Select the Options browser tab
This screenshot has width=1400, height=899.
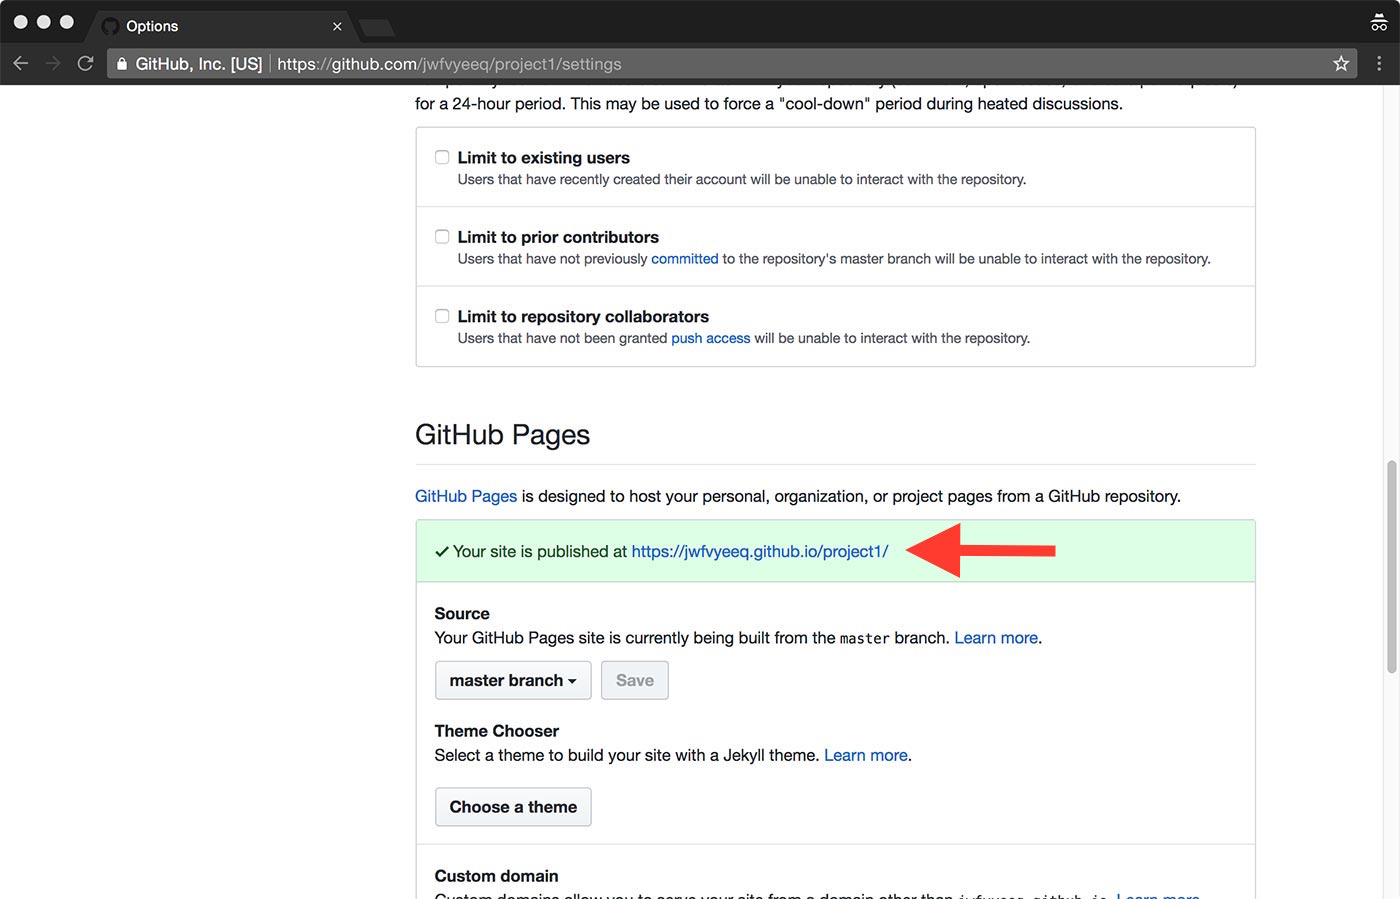220,26
